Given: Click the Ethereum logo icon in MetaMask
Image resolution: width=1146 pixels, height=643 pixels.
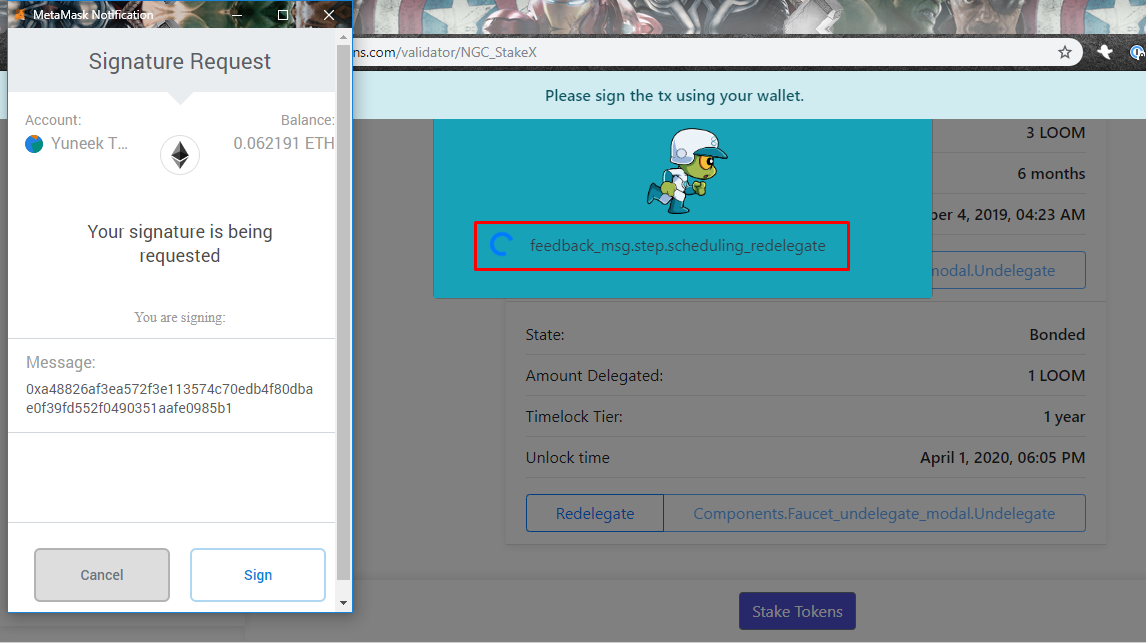Looking at the screenshot, I should (180, 155).
